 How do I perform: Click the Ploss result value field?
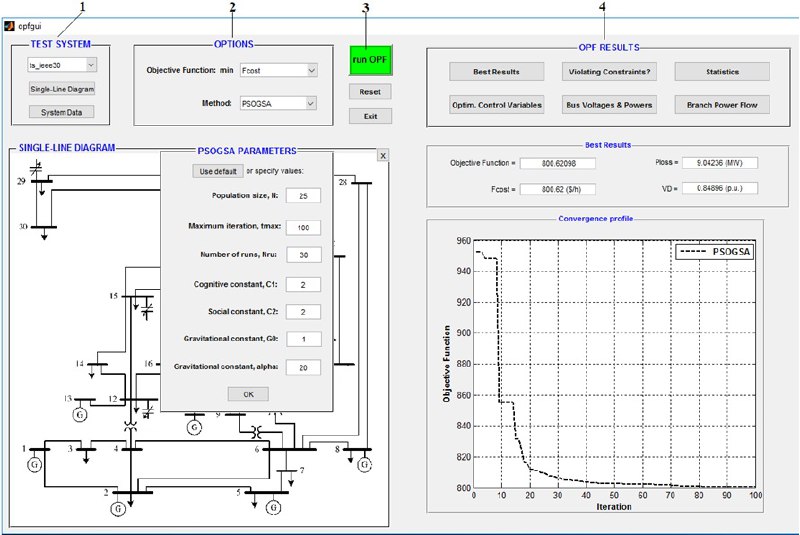[x=720, y=163]
